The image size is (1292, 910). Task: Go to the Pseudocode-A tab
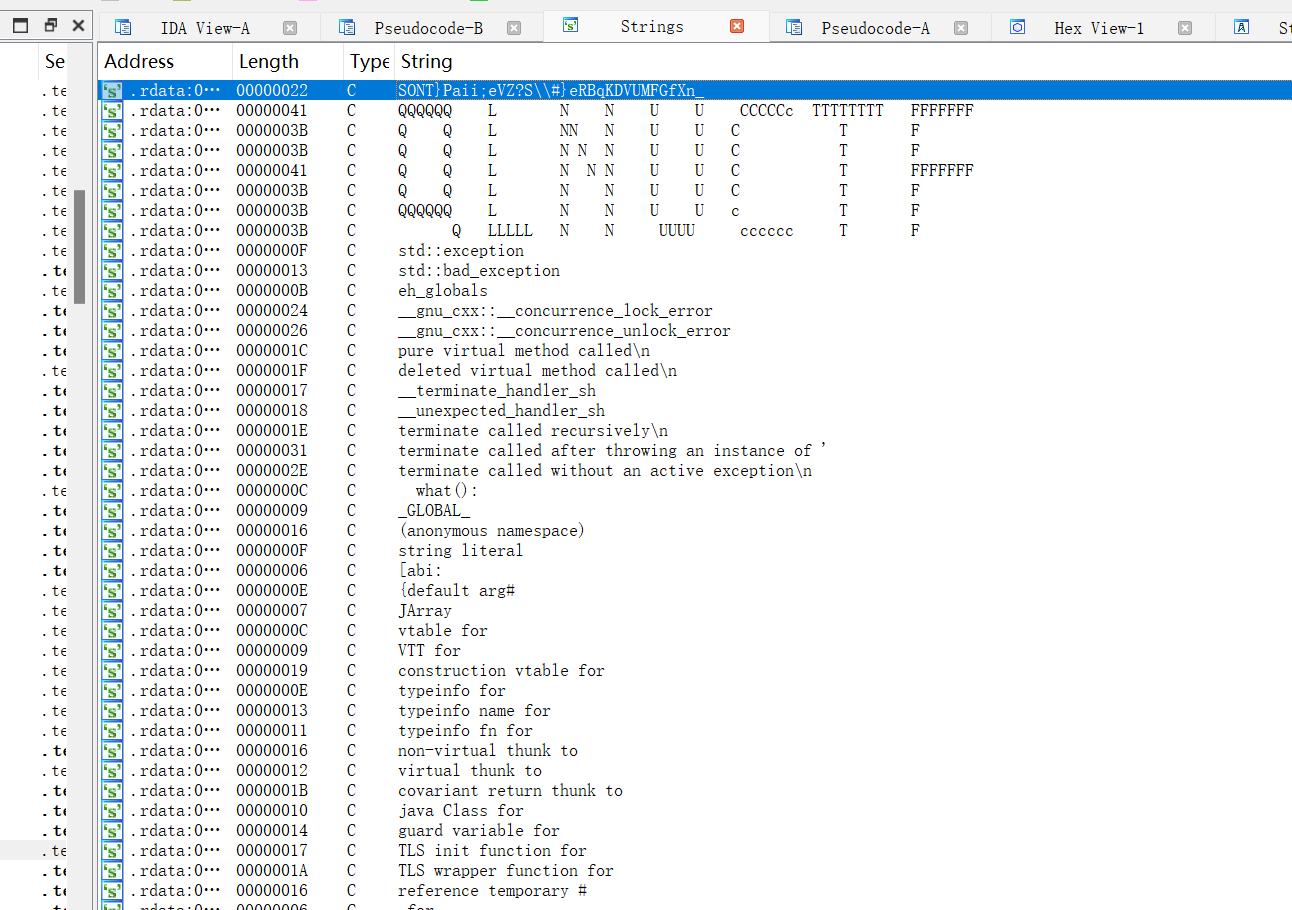(875, 28)
